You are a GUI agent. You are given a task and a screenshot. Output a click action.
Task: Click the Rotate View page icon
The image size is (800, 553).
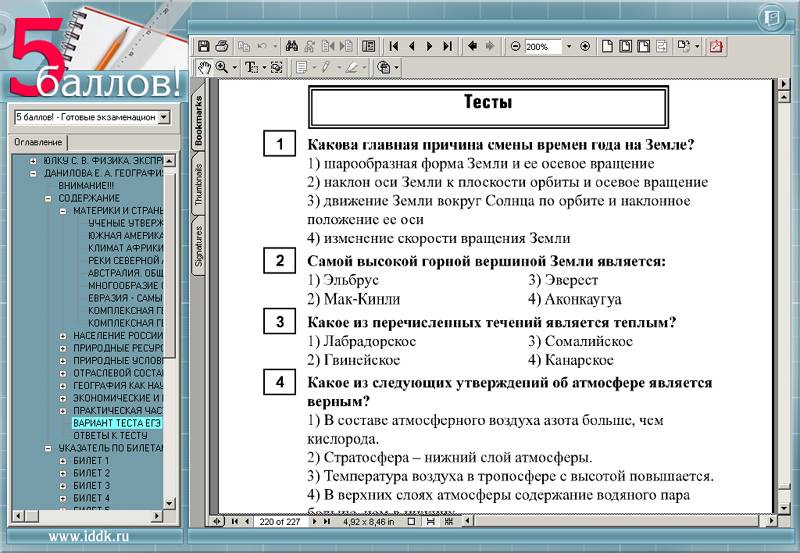point(684,46)
